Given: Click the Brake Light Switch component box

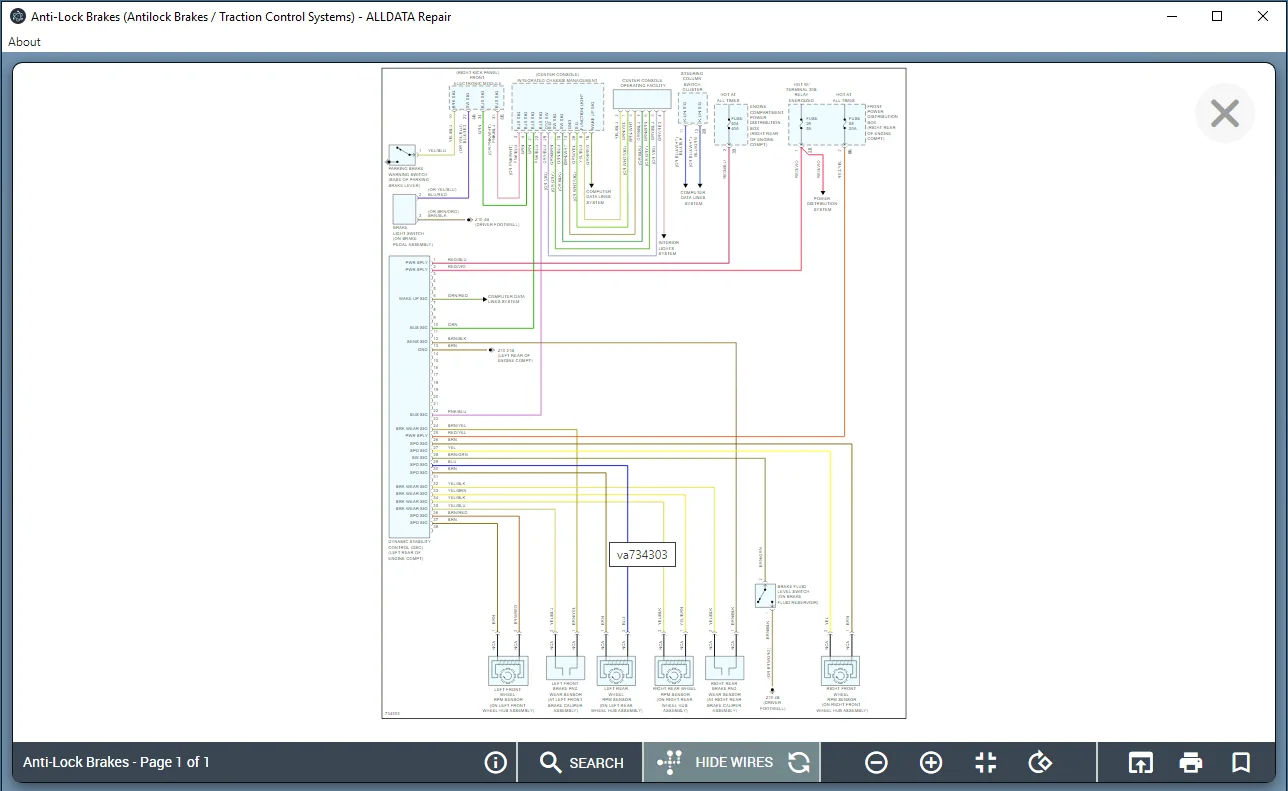Looking at the screenshot, I should (x=404, y=209).
